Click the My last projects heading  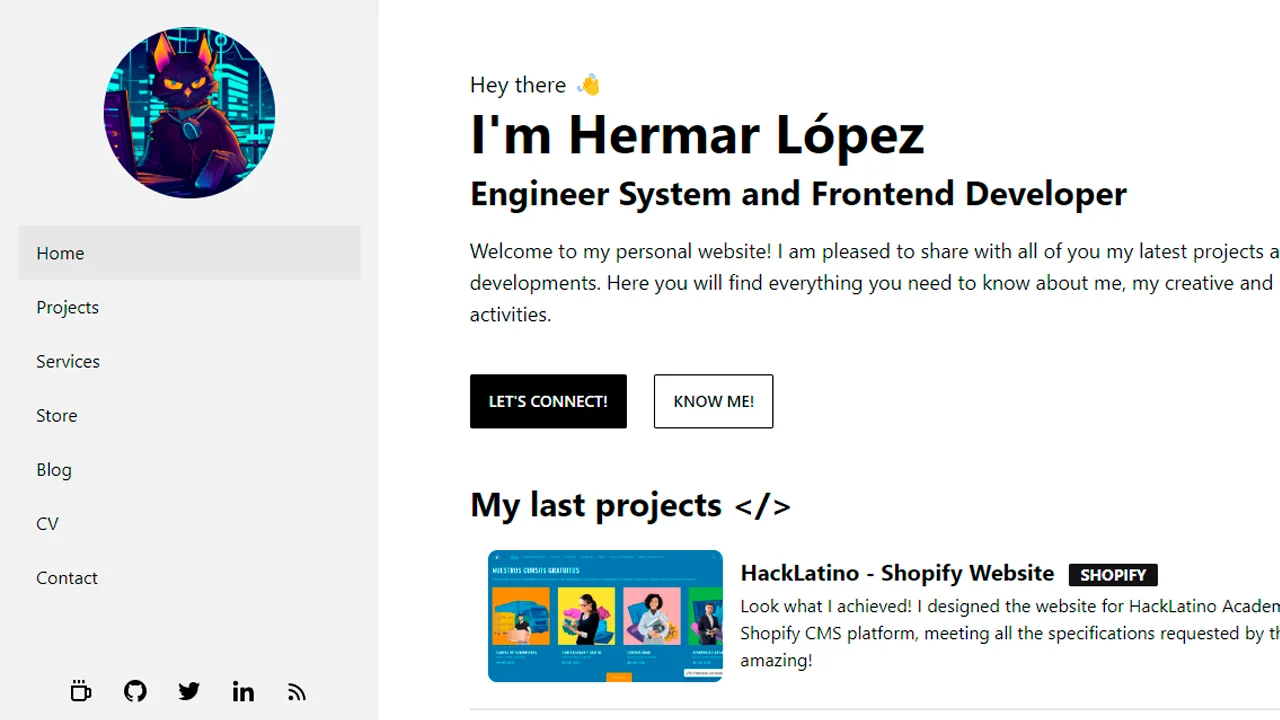(x=630, y=505)
